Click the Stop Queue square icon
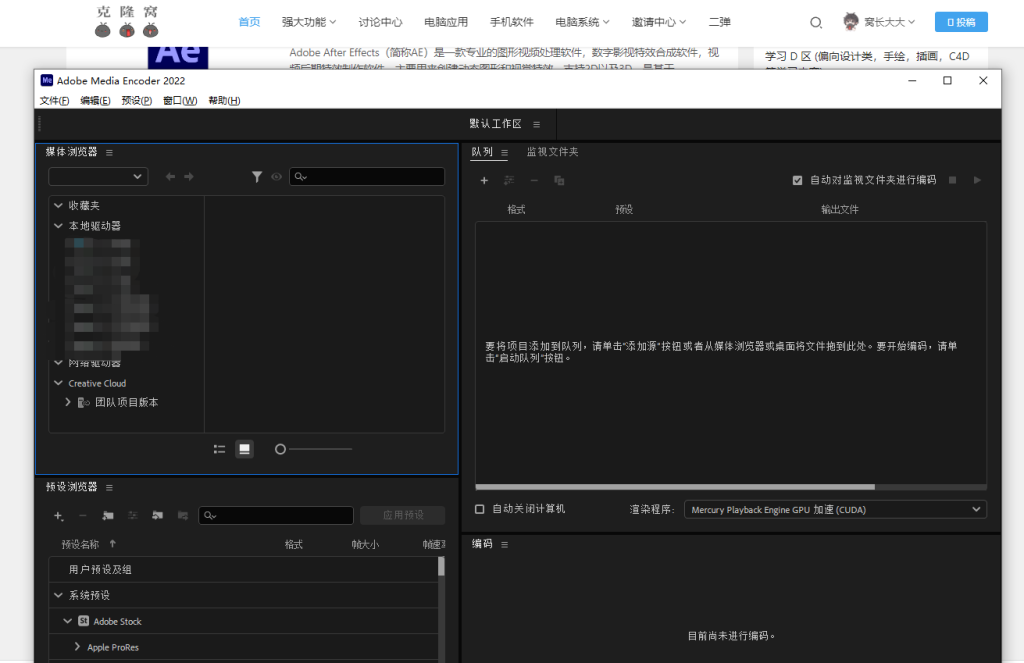The image size is (1024, 663). point(953,180)
